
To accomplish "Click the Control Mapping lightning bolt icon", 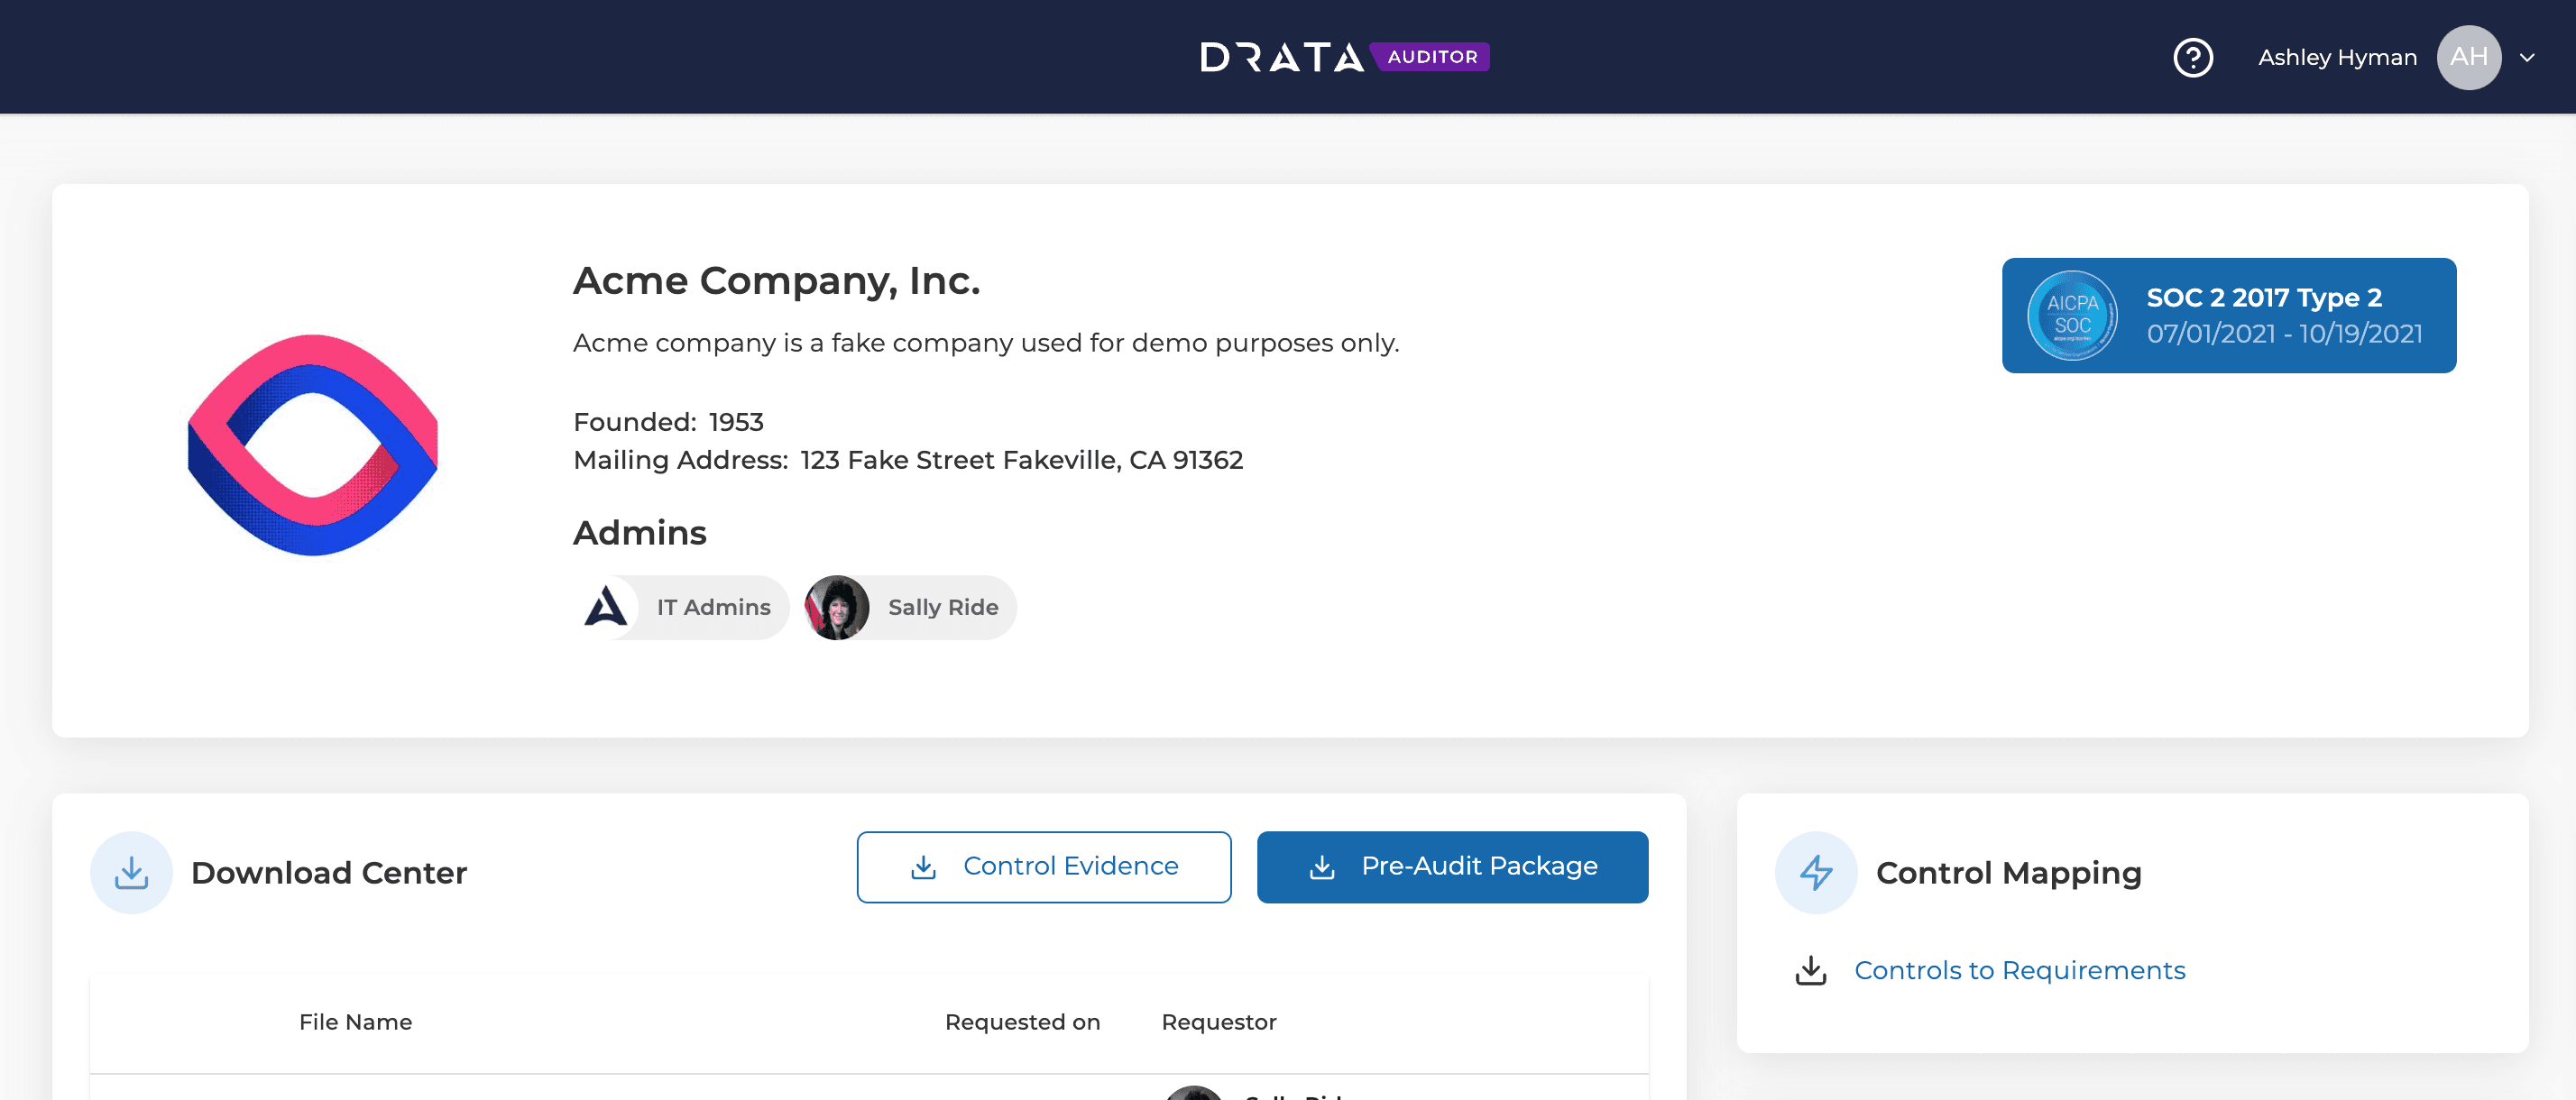I will (1815, 872).
